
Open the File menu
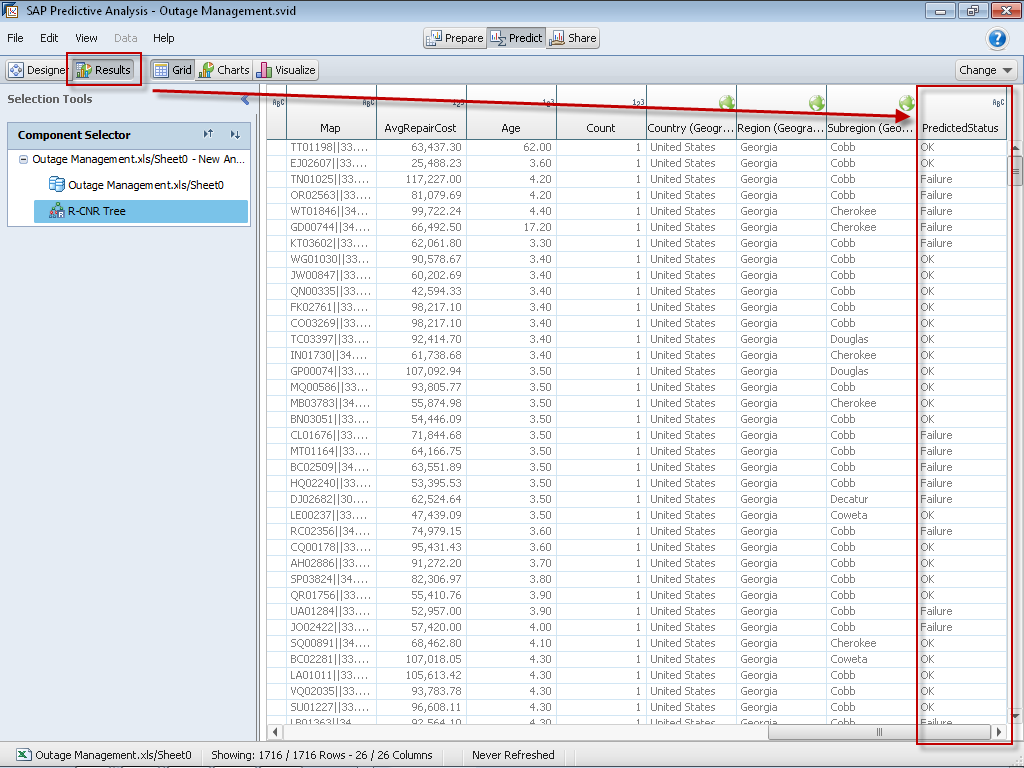pos(15,38)
